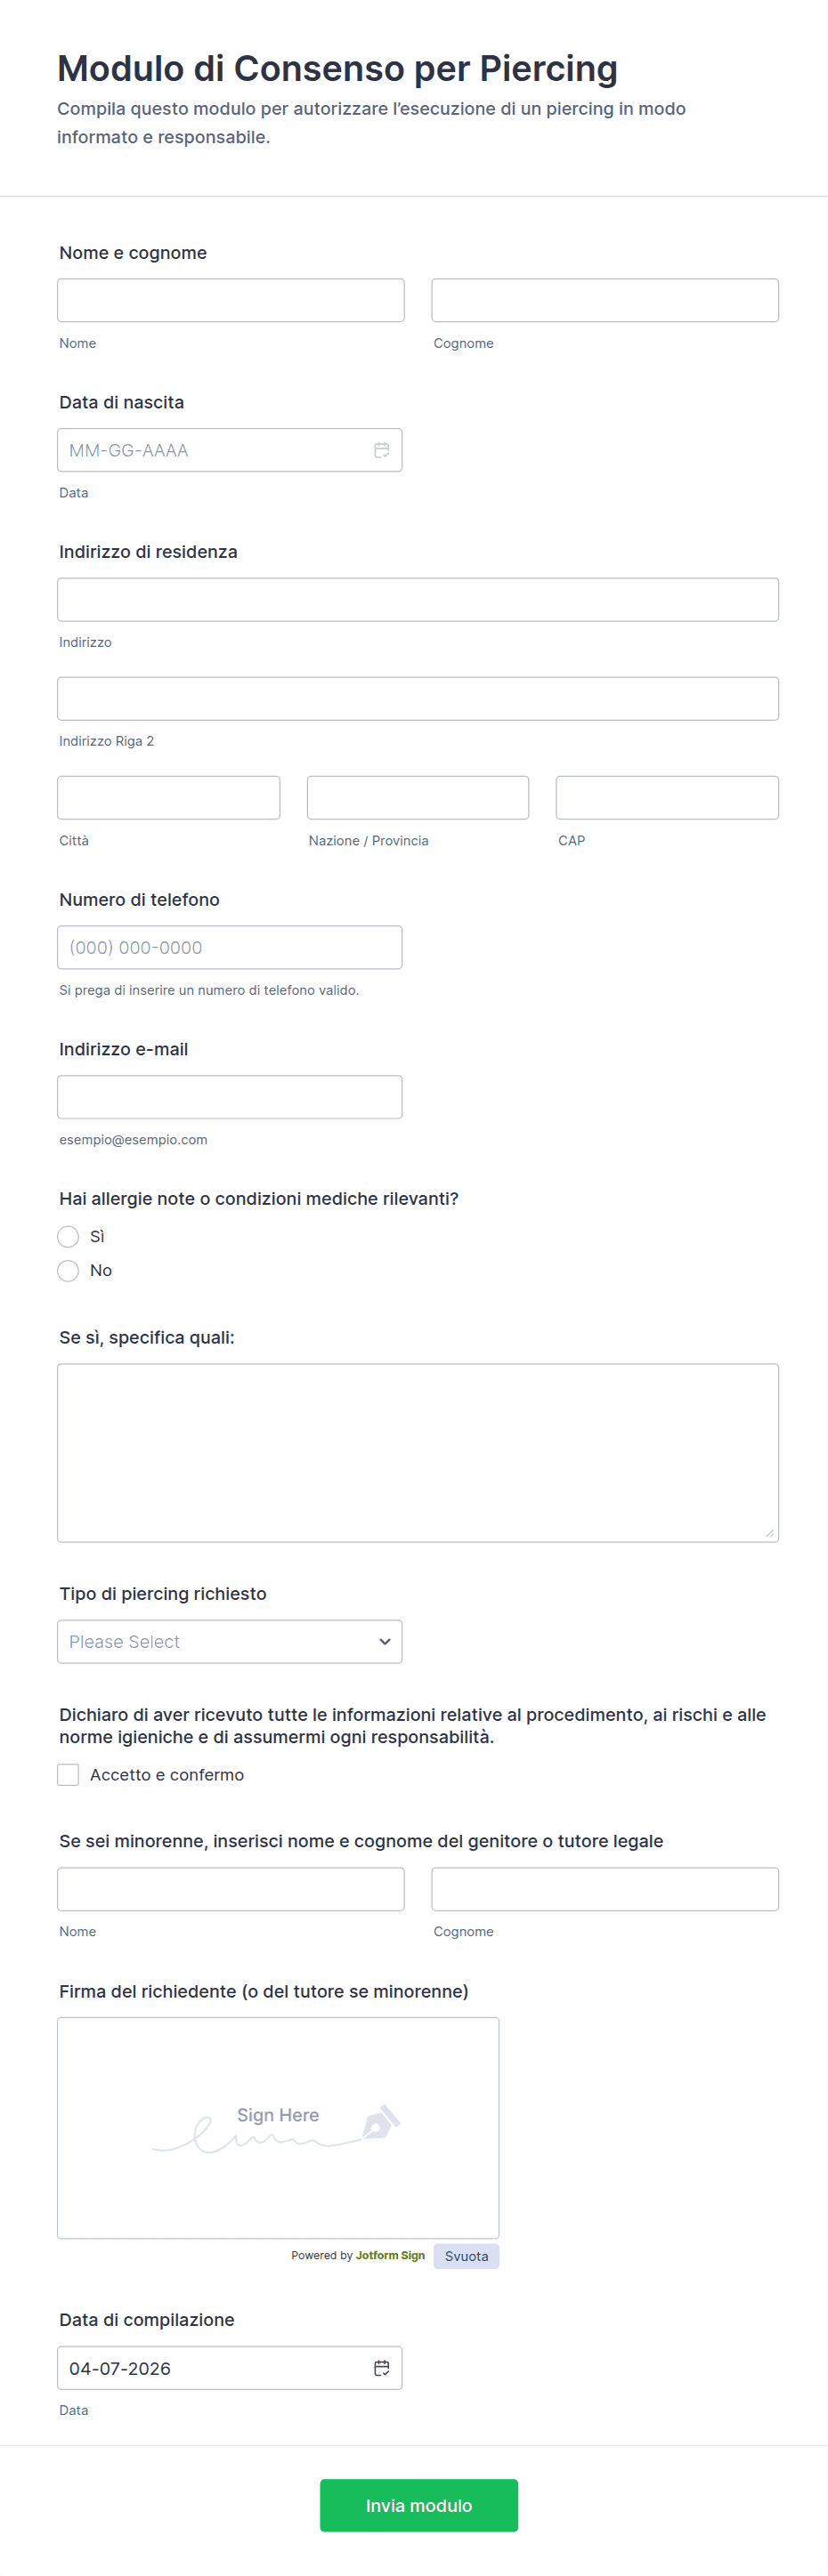Follow the 'Jotform Sign' link
Image resolution: width=828 pixels, height=2576 pixels.
coord(390,2255)
